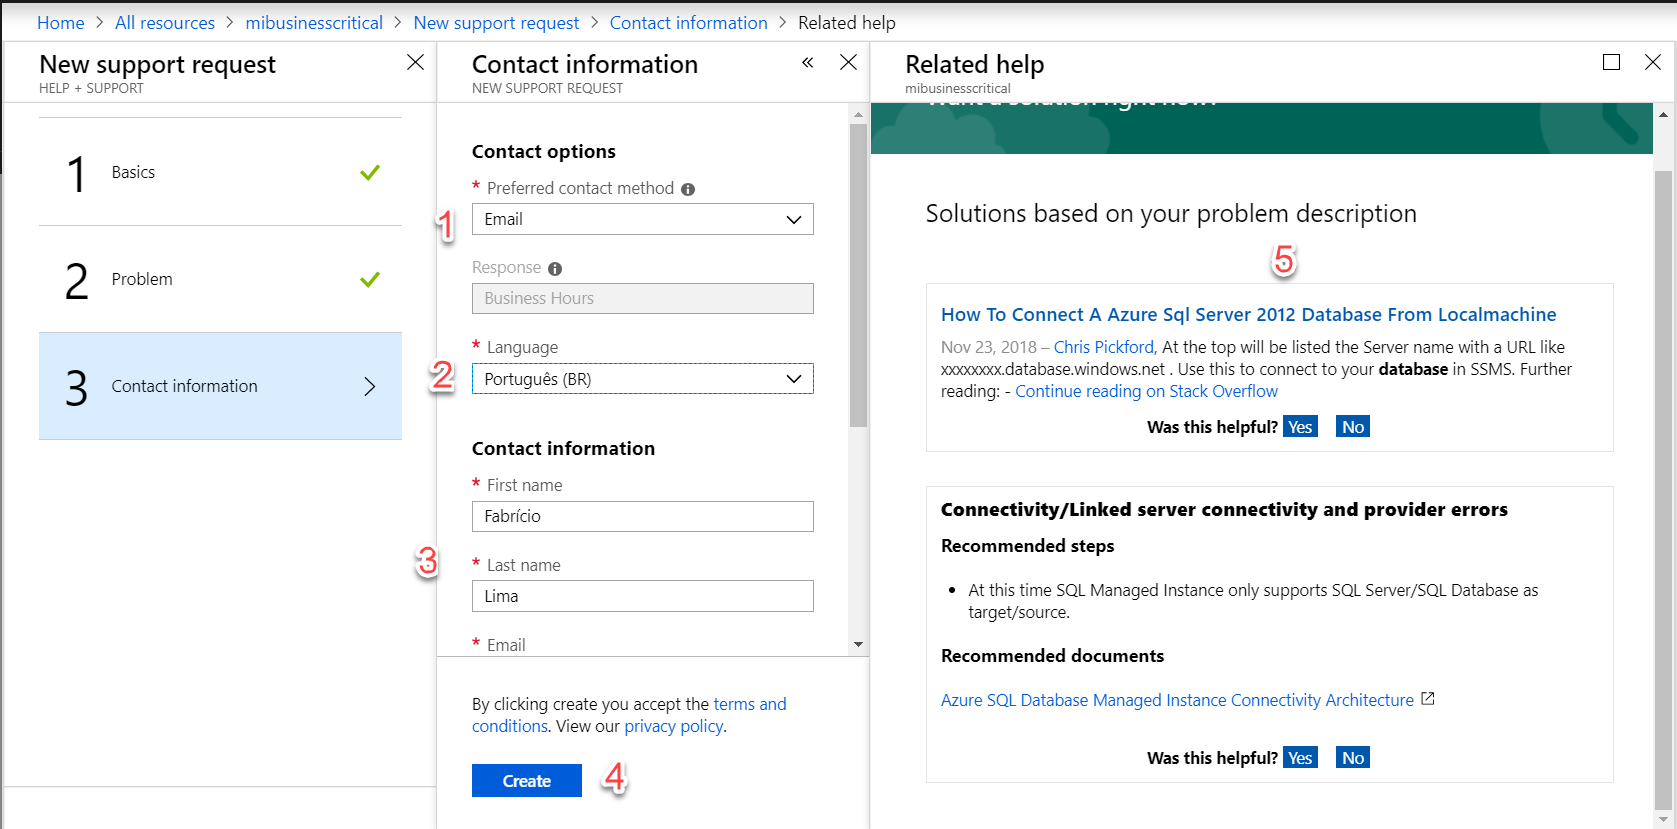
Task: Open All resources breadcrumb
Action: pyautogui.click(x=165, y=22)
